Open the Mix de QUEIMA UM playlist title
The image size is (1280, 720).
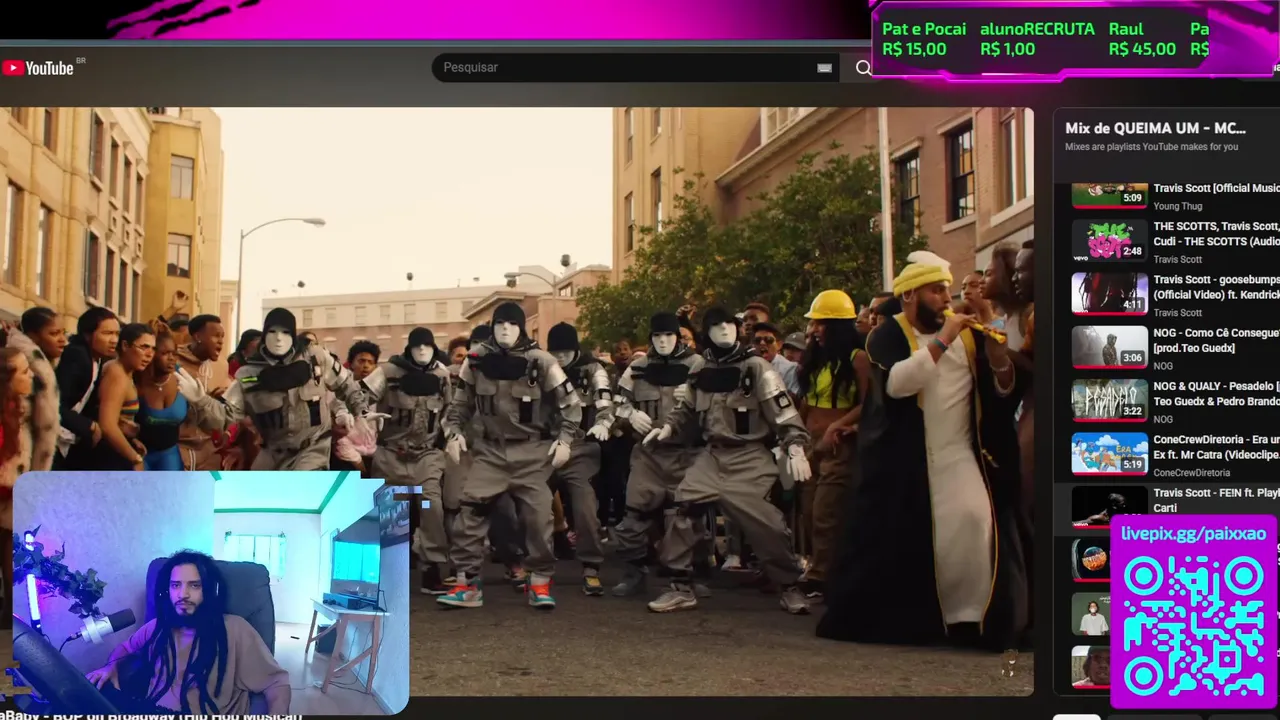(x=1155, y=128)
